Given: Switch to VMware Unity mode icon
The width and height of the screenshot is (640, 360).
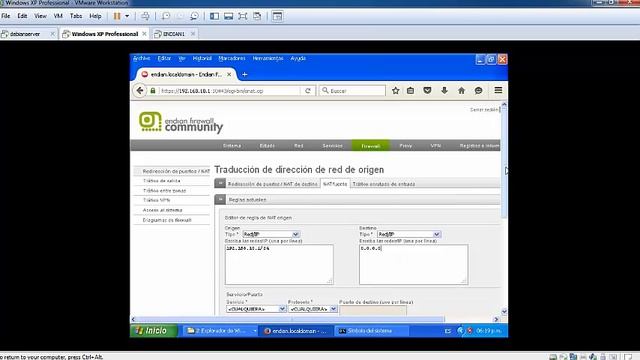Looking at the screenshot, I should (x=257, y=16).
